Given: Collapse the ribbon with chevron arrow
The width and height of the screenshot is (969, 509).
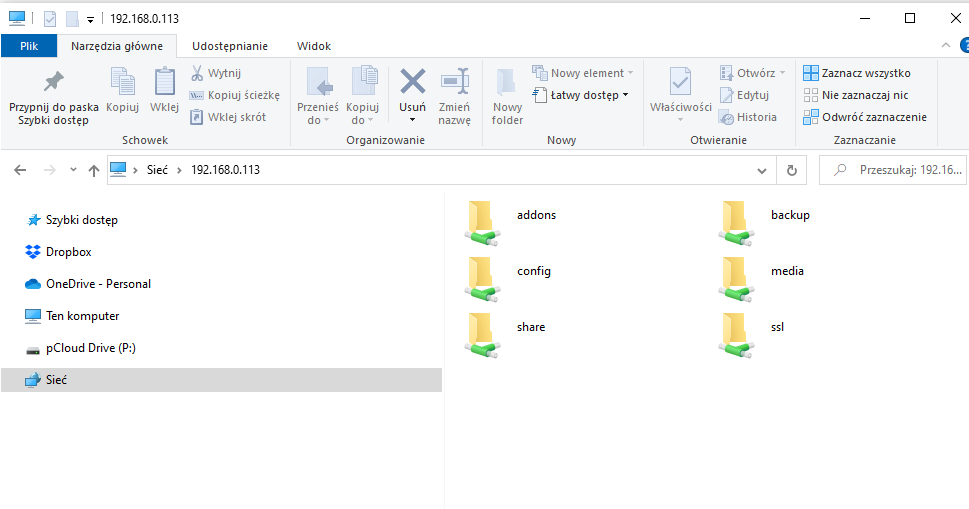Looking at the screenshot, I should pos(946,45).
